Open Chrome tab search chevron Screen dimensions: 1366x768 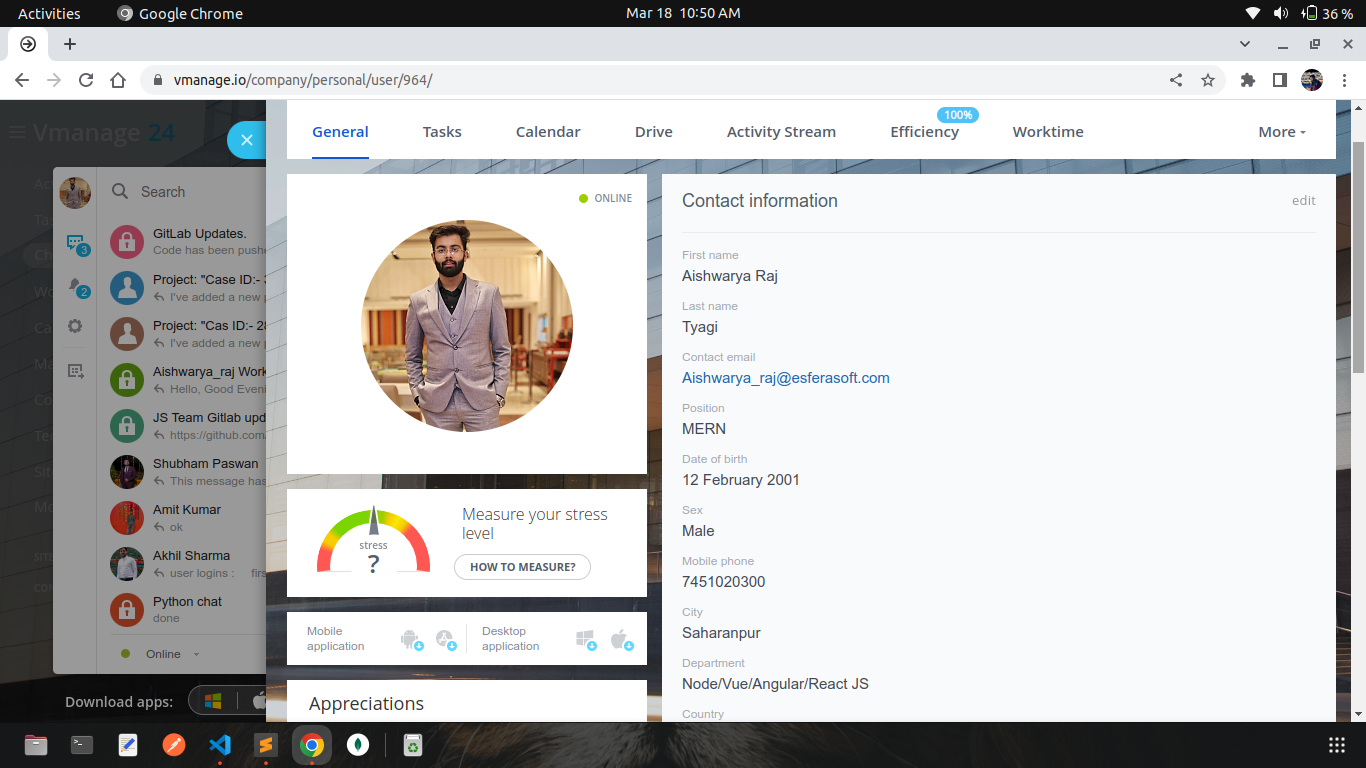1245,44
